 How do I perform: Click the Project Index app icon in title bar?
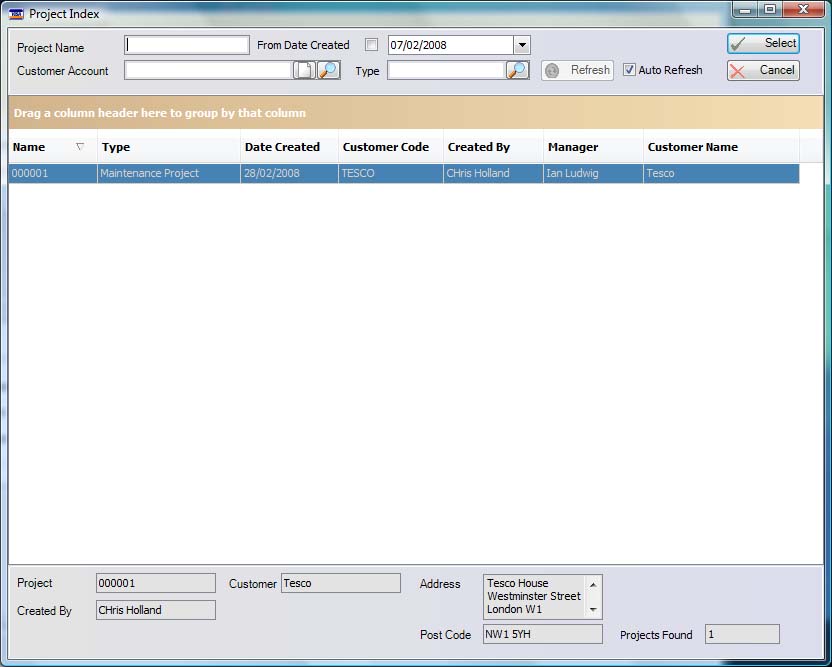(x=16, y=14)
